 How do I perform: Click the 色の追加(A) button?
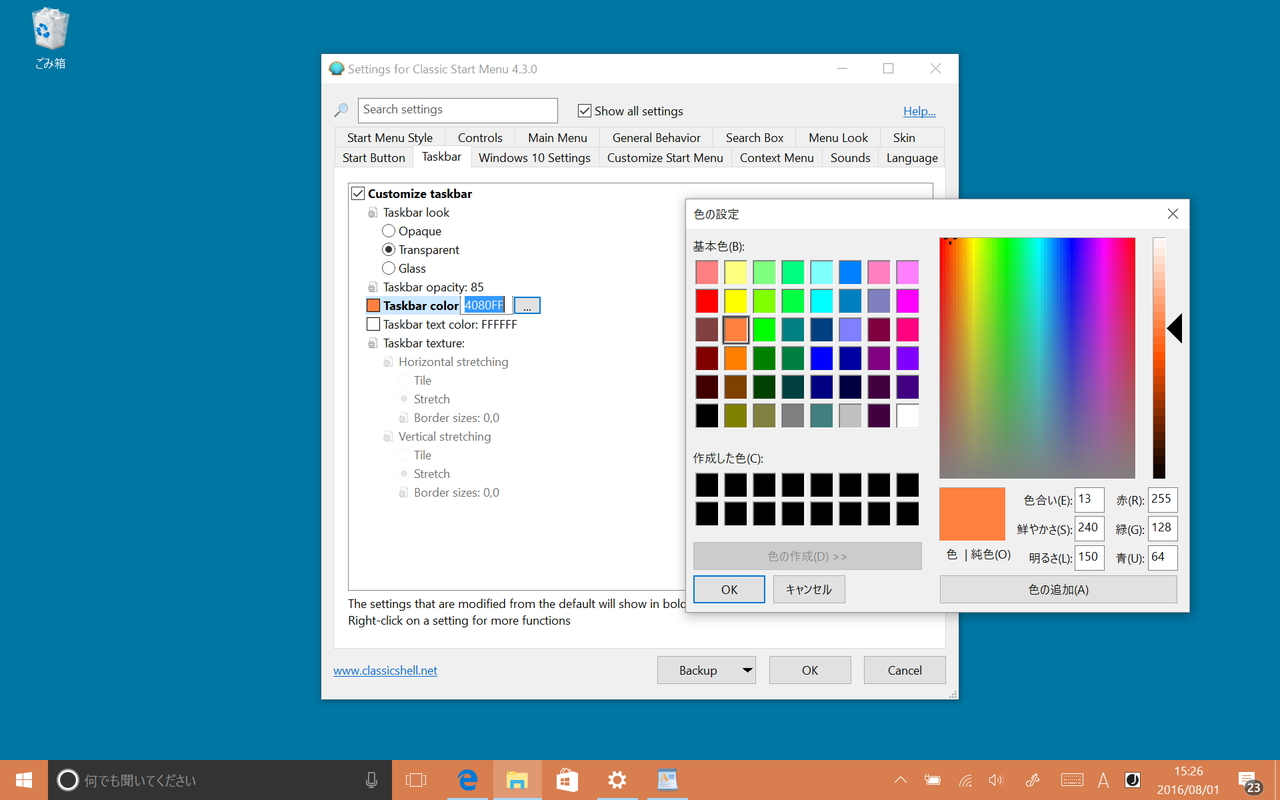(1058, 590)
